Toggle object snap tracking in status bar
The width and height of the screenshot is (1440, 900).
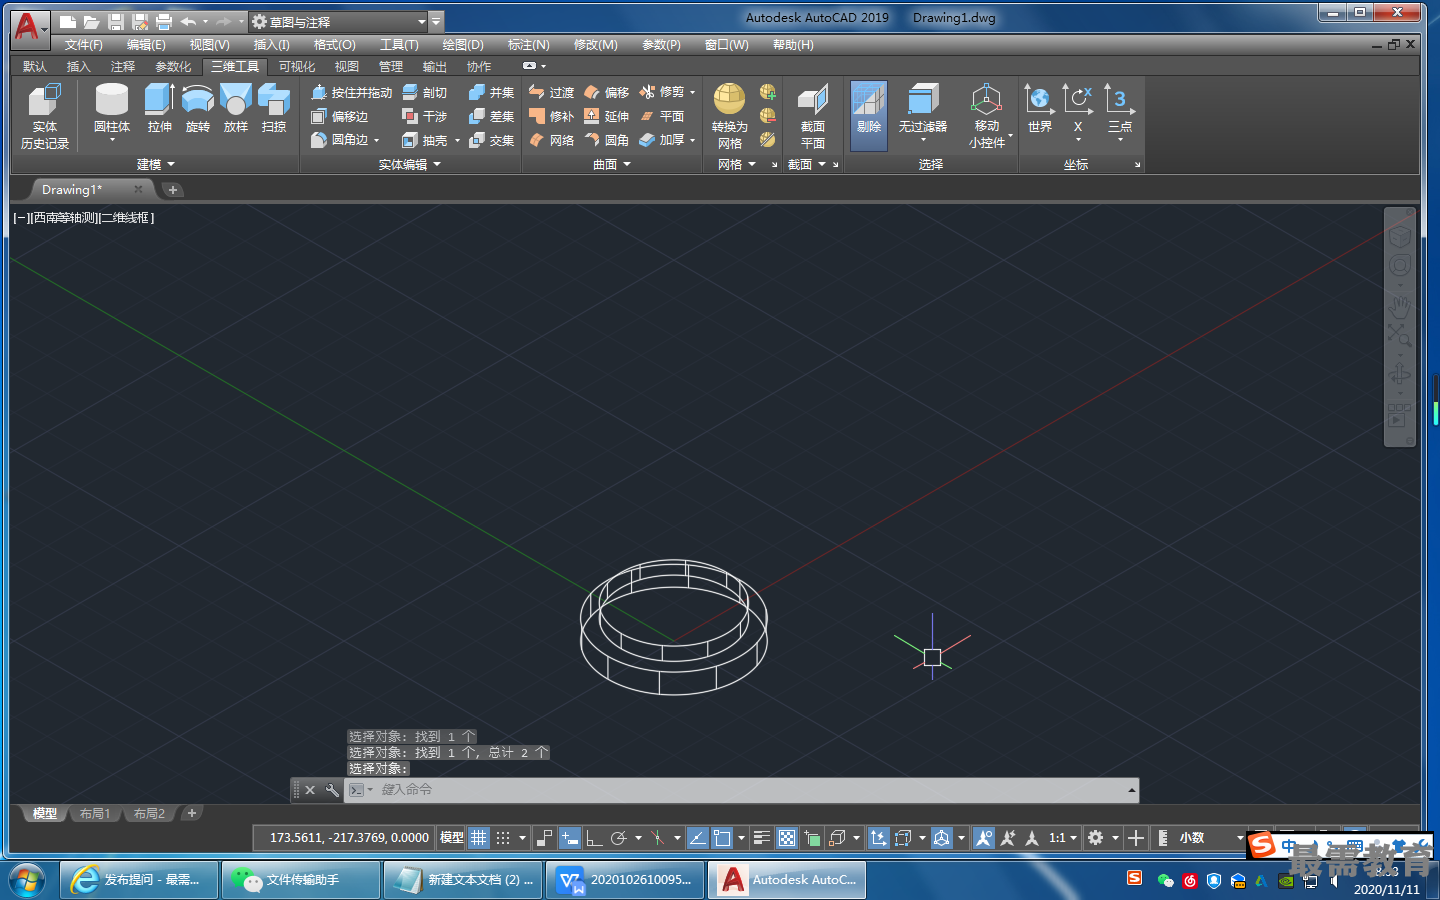(698, 838)
